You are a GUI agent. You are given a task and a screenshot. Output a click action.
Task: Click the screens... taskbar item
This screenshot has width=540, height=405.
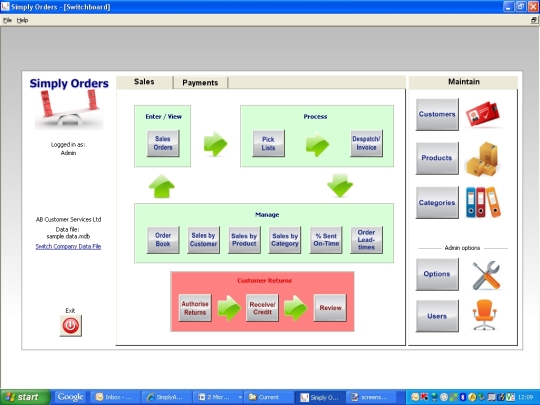coord(371,397)
